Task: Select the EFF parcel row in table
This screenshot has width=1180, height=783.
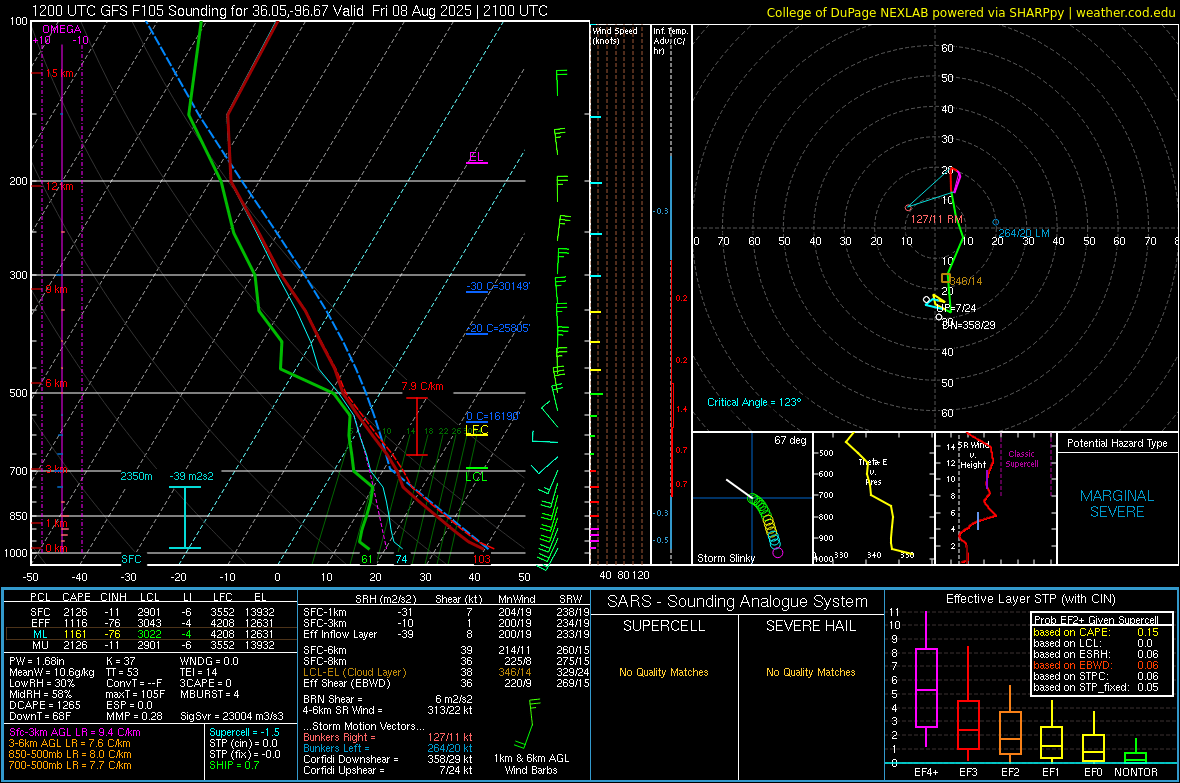Action: 151,623
